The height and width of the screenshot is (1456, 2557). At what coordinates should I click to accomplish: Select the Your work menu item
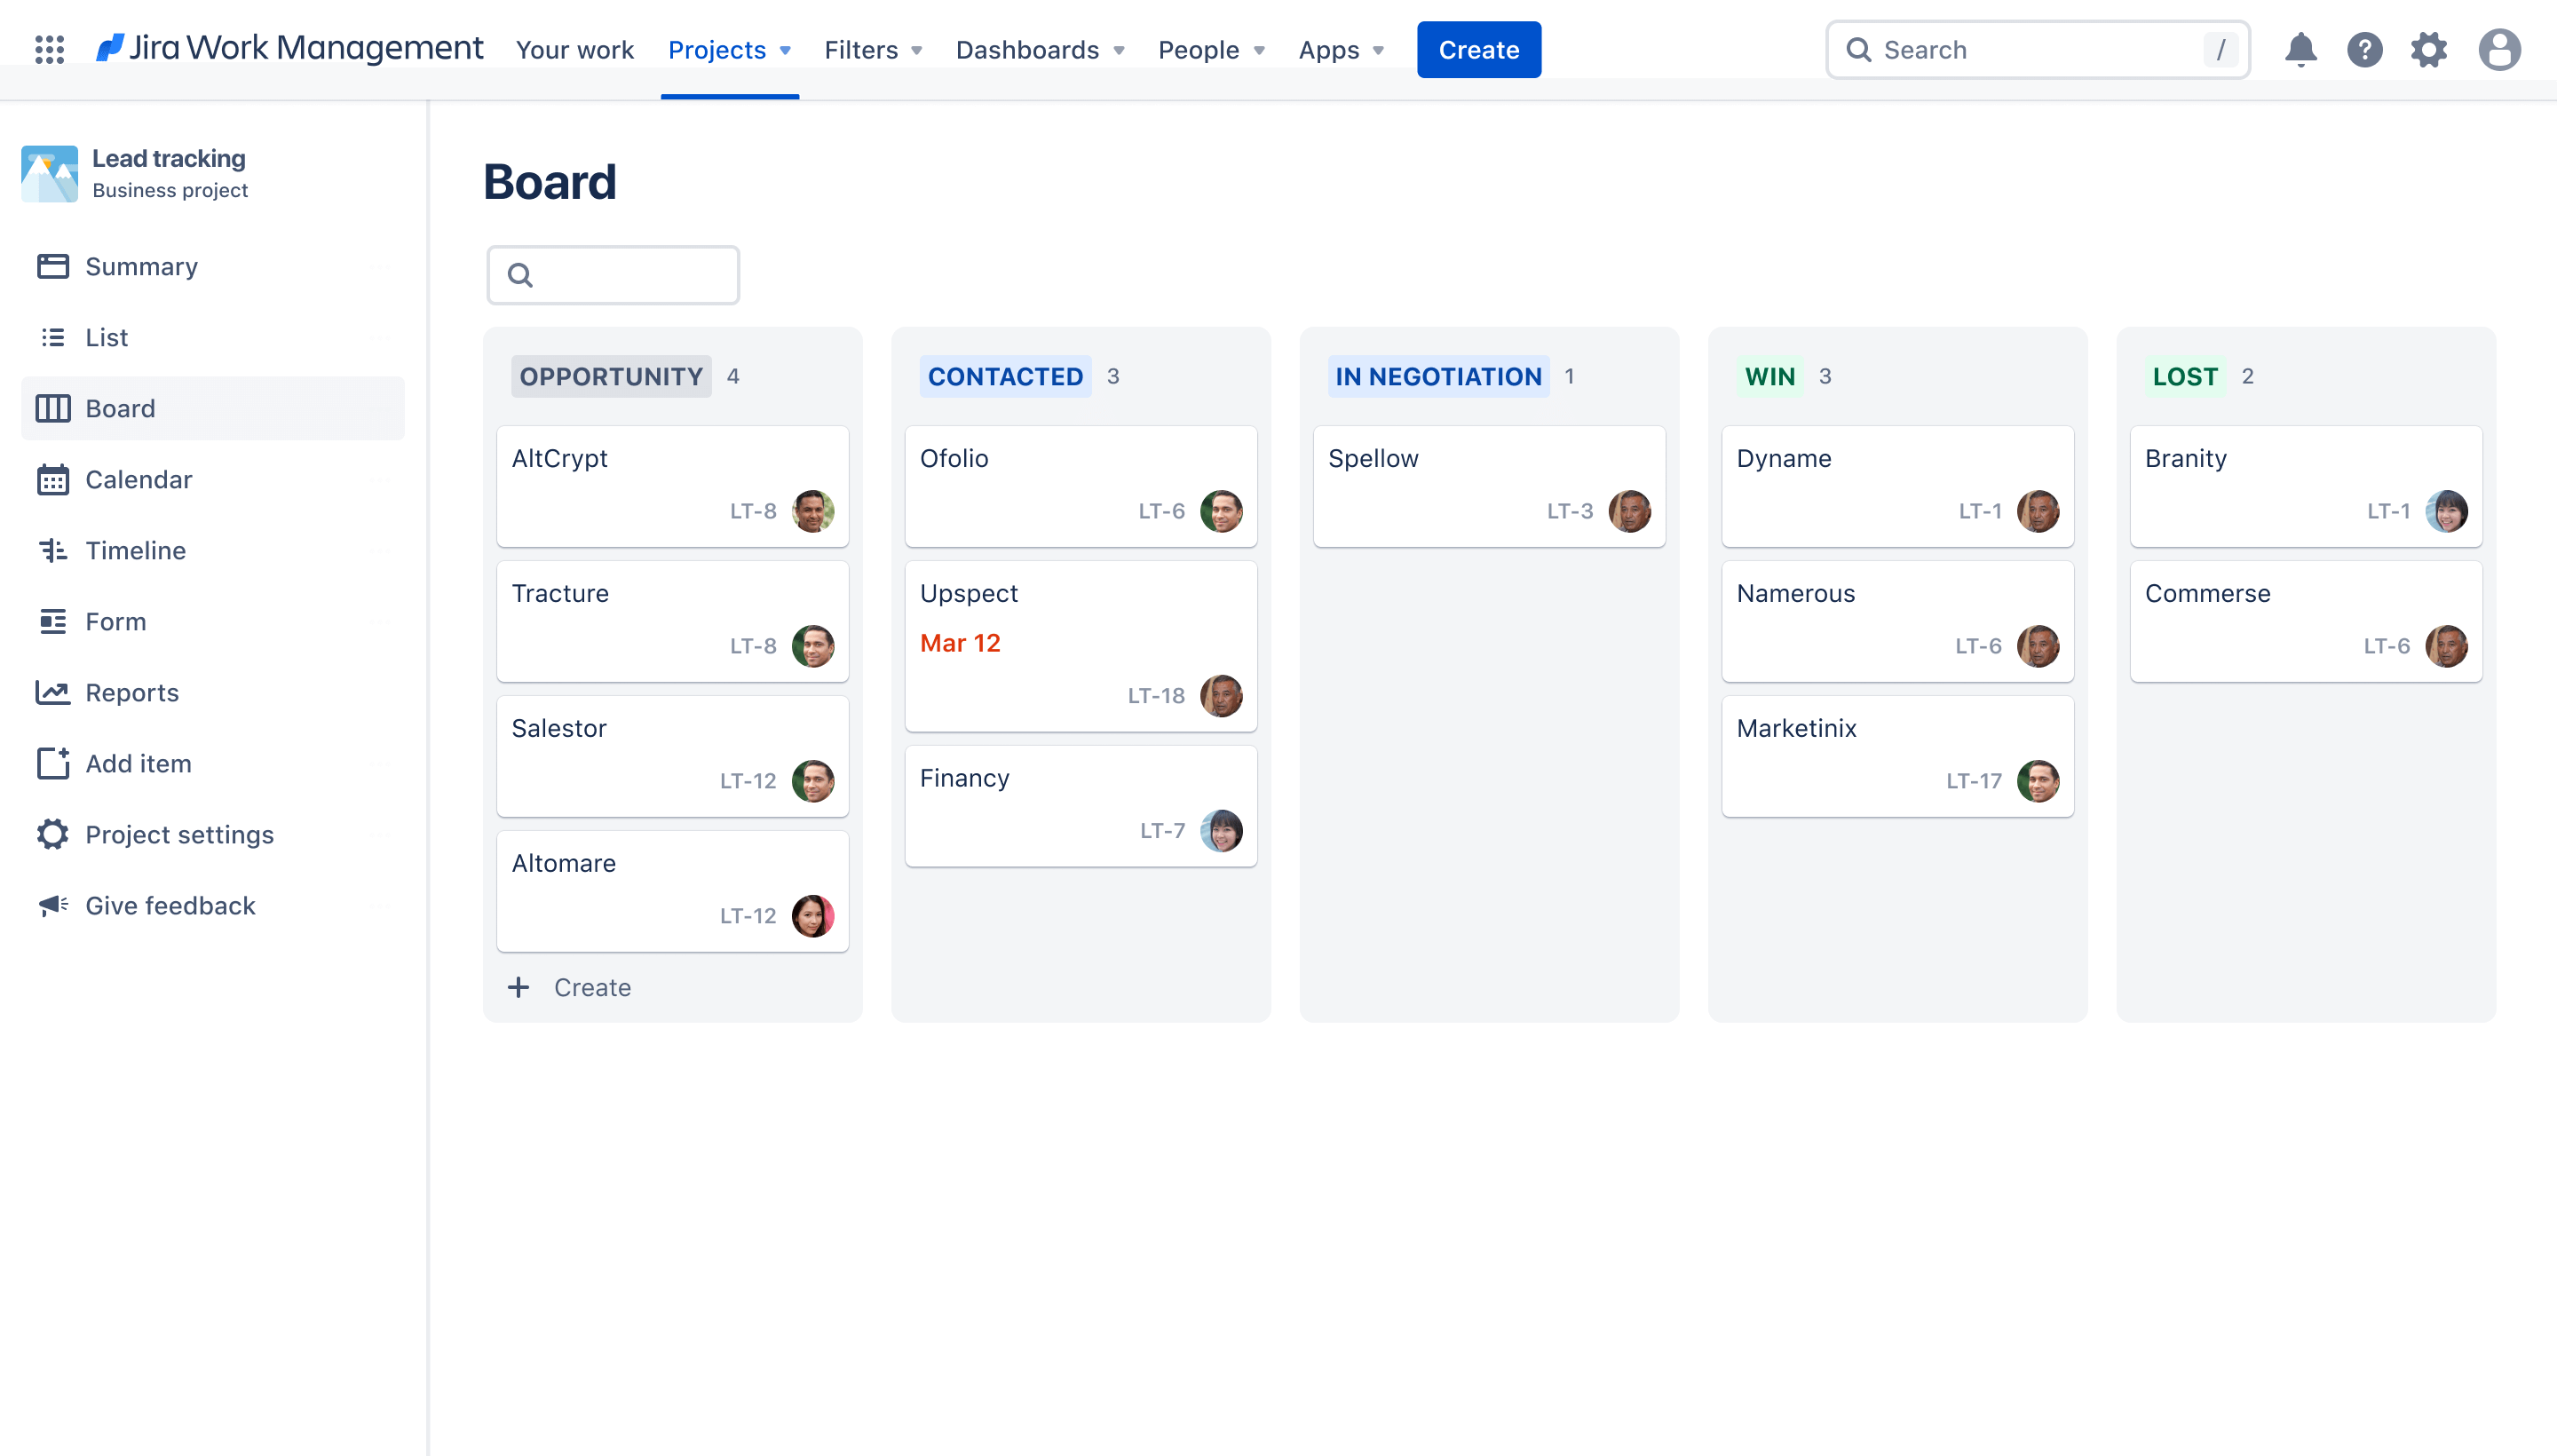point(574,49)
